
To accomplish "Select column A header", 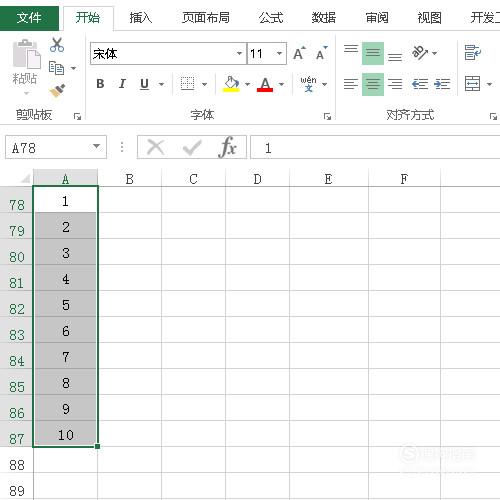I will click(65, 179).
